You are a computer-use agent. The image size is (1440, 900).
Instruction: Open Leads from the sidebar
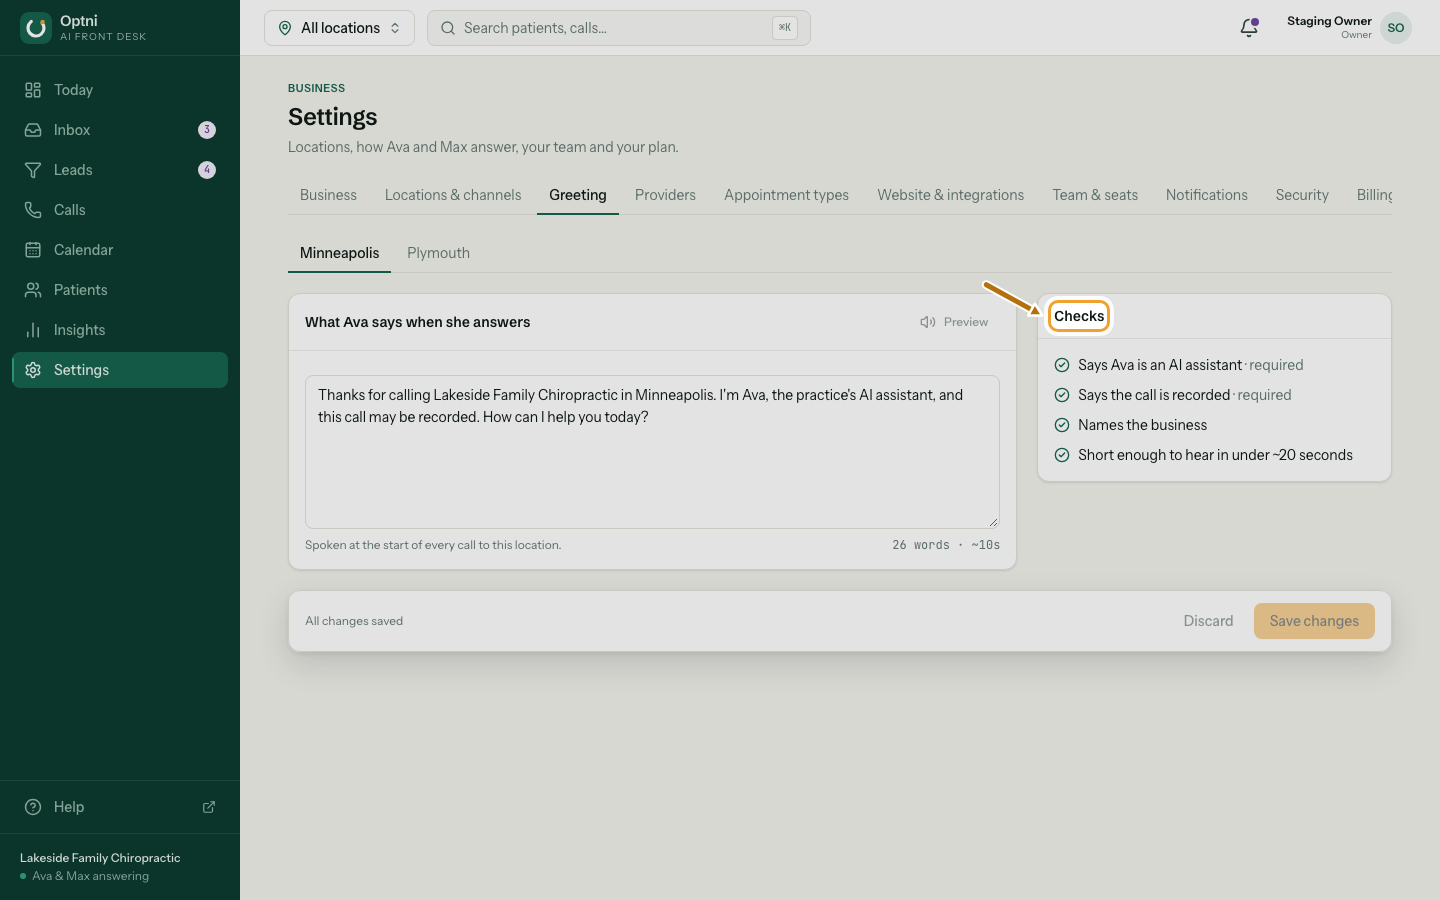(x=120, y=170)
